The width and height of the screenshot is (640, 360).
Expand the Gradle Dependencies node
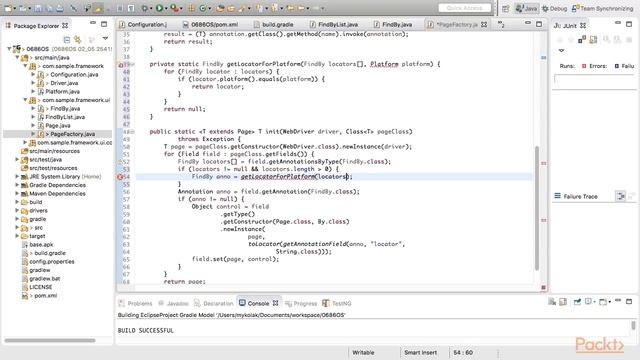click(17, 185)
